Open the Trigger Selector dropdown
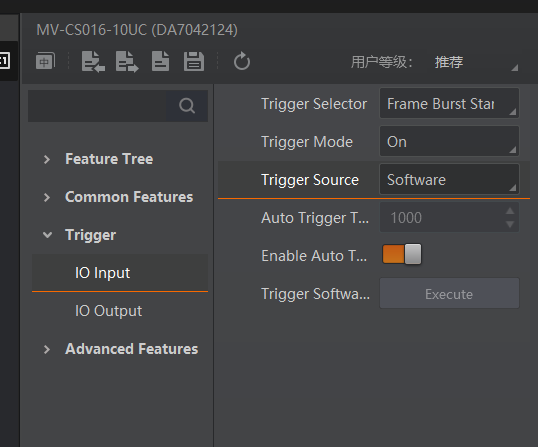Image resolution: width=538 pixels, height=447 pixels. (449, 103)
